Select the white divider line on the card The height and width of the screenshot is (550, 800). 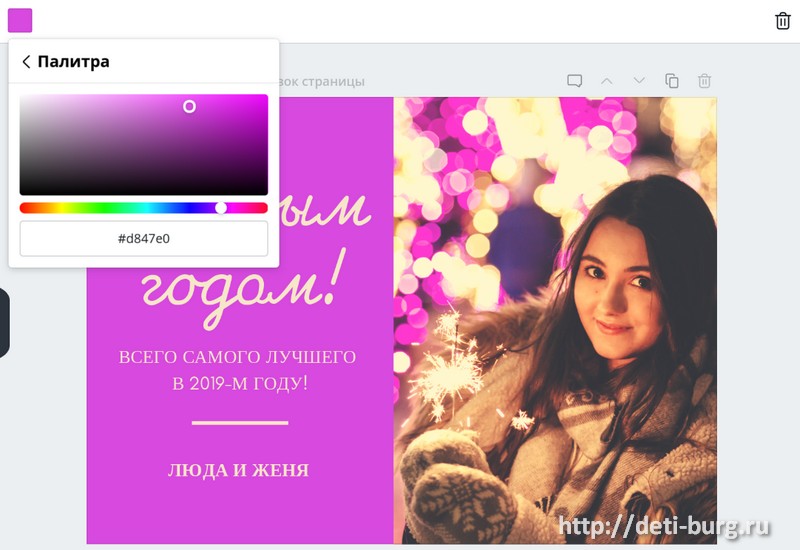tap(239, 423)
